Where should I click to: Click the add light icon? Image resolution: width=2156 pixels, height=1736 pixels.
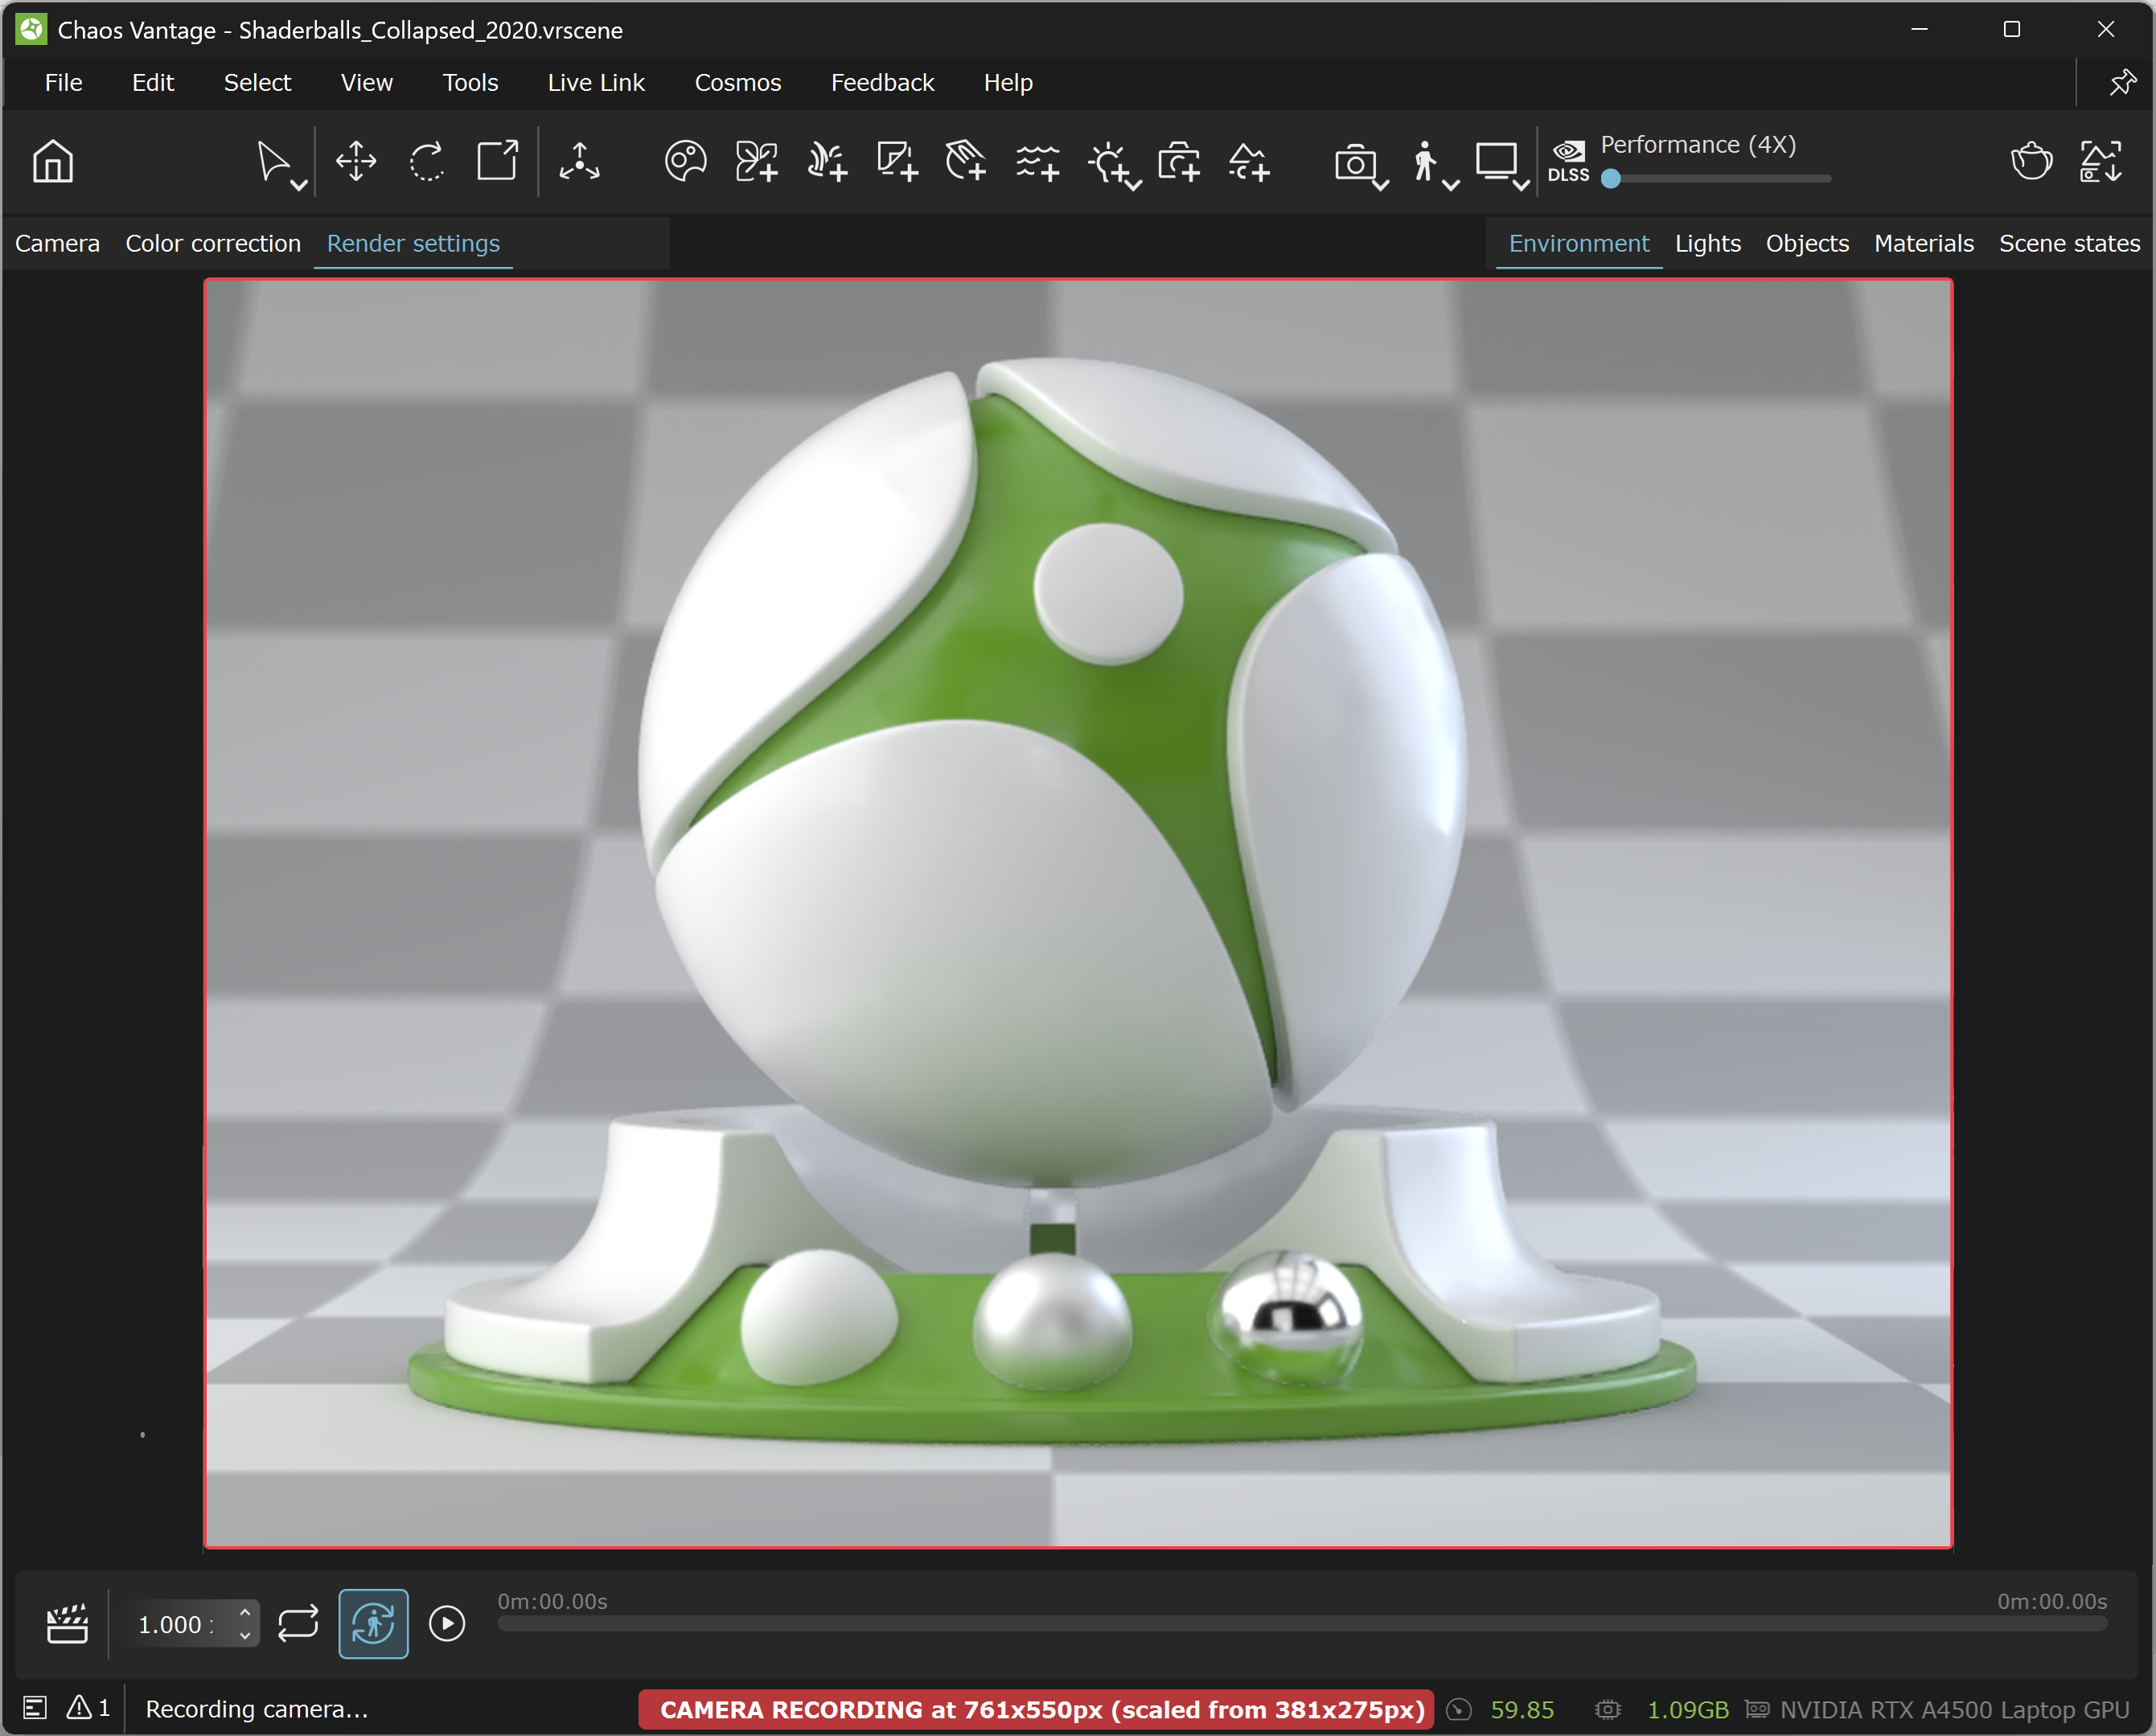pos(1108,161)
